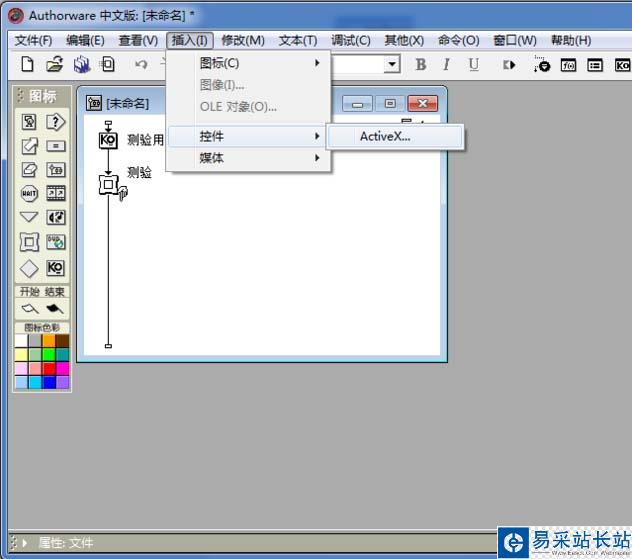Choose the Framework icon in the palette
The height and width of the screenshot is (559, 632).
[29, 242]
